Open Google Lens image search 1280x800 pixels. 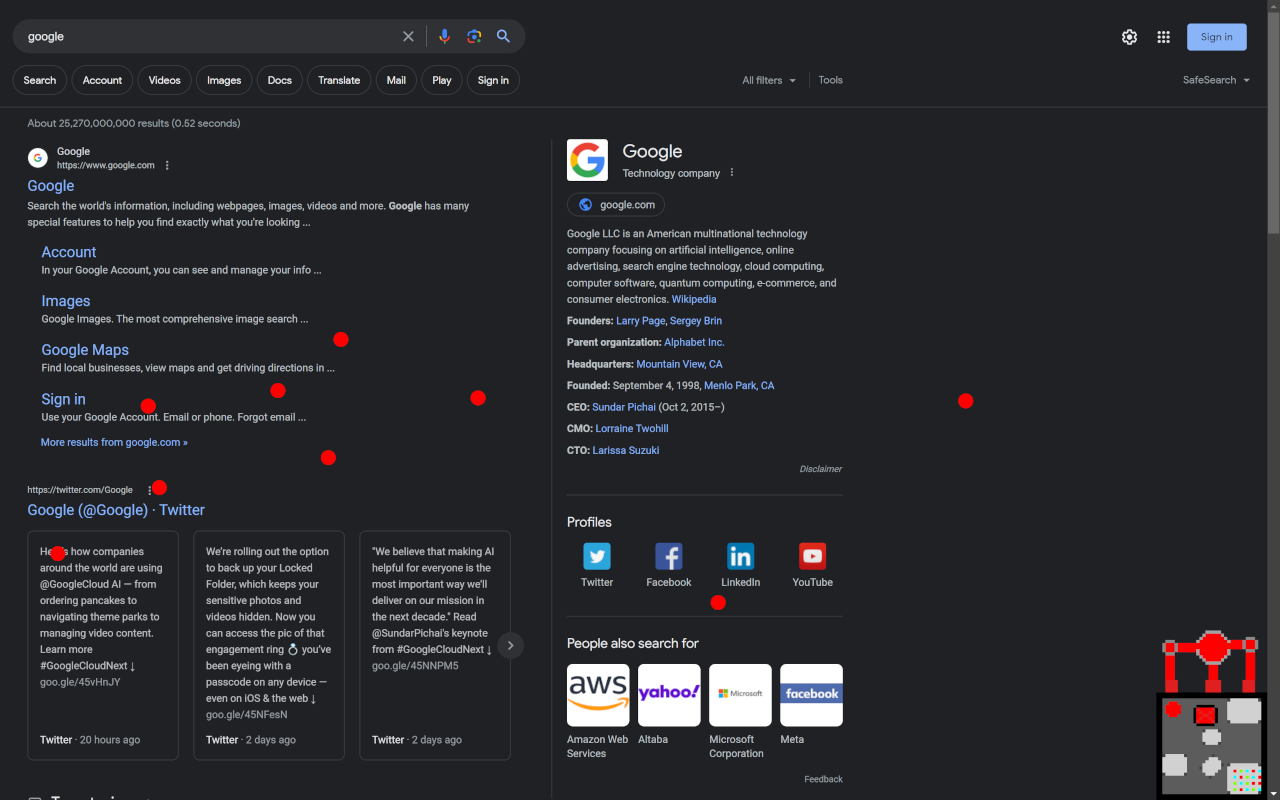point(474,37)
